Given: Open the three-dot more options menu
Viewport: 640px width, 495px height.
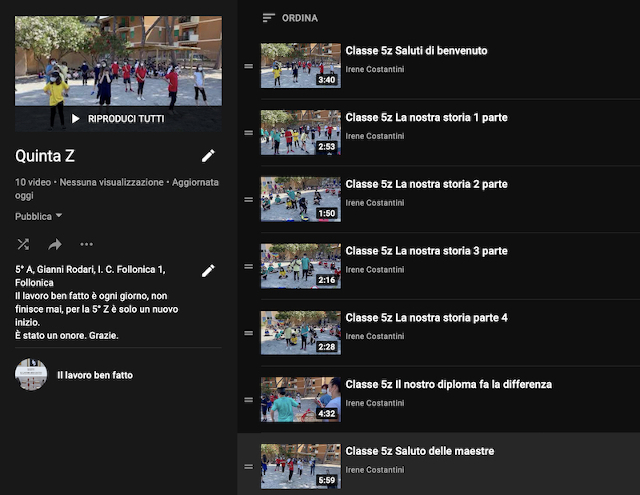Looking at the screenshot, I should point(86,244).
